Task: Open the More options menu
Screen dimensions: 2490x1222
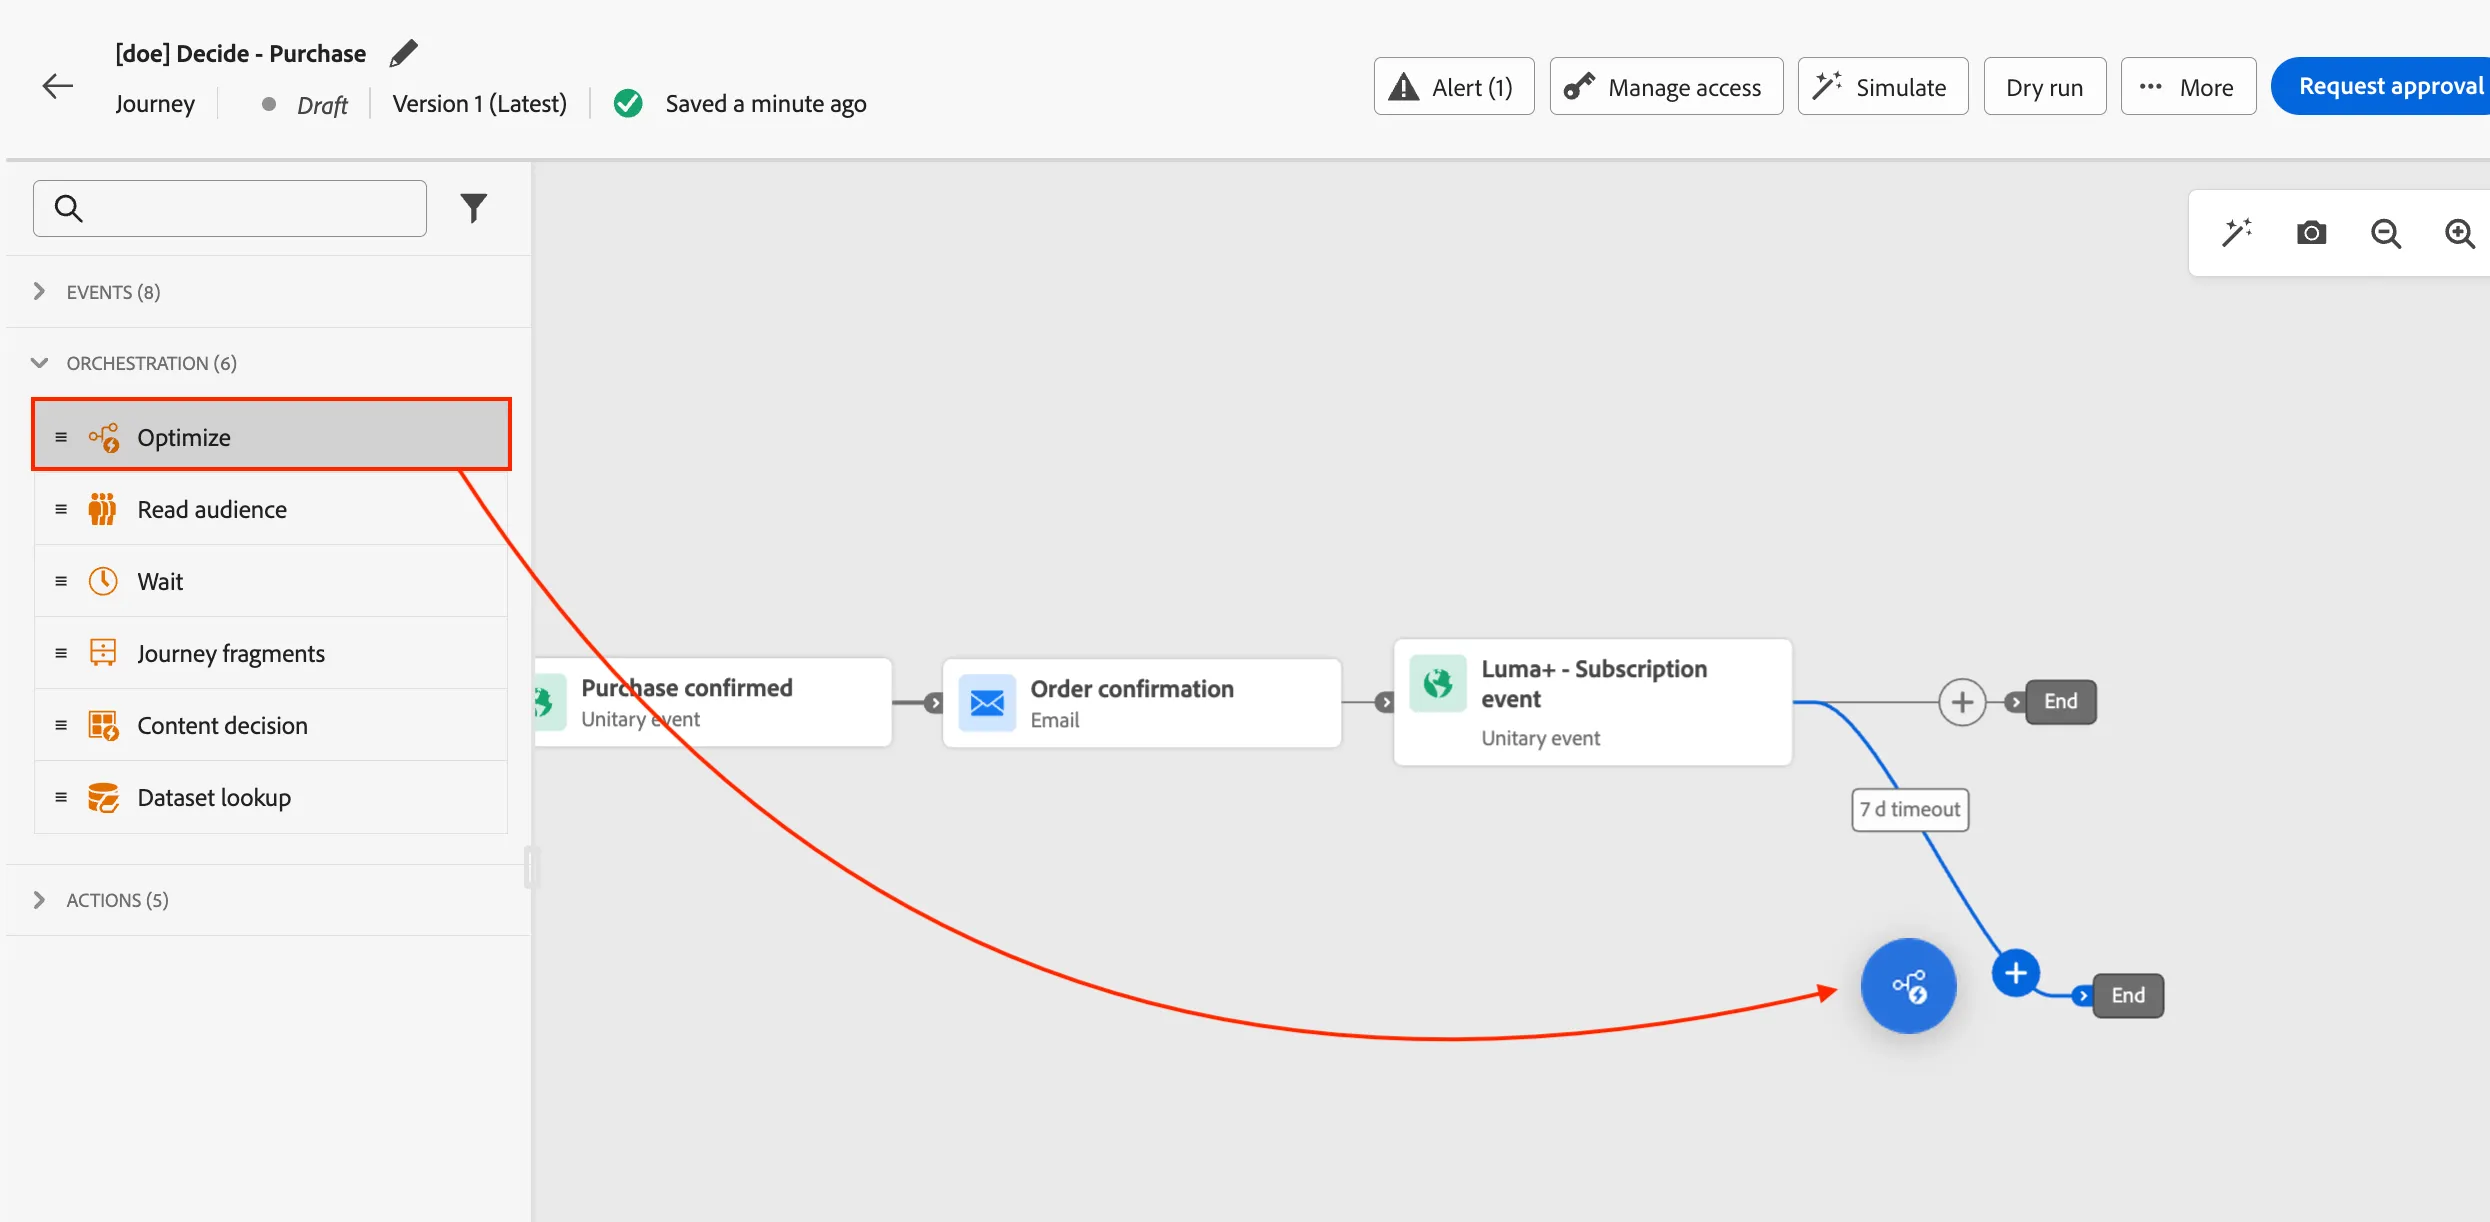Action: pos(2188,87)
